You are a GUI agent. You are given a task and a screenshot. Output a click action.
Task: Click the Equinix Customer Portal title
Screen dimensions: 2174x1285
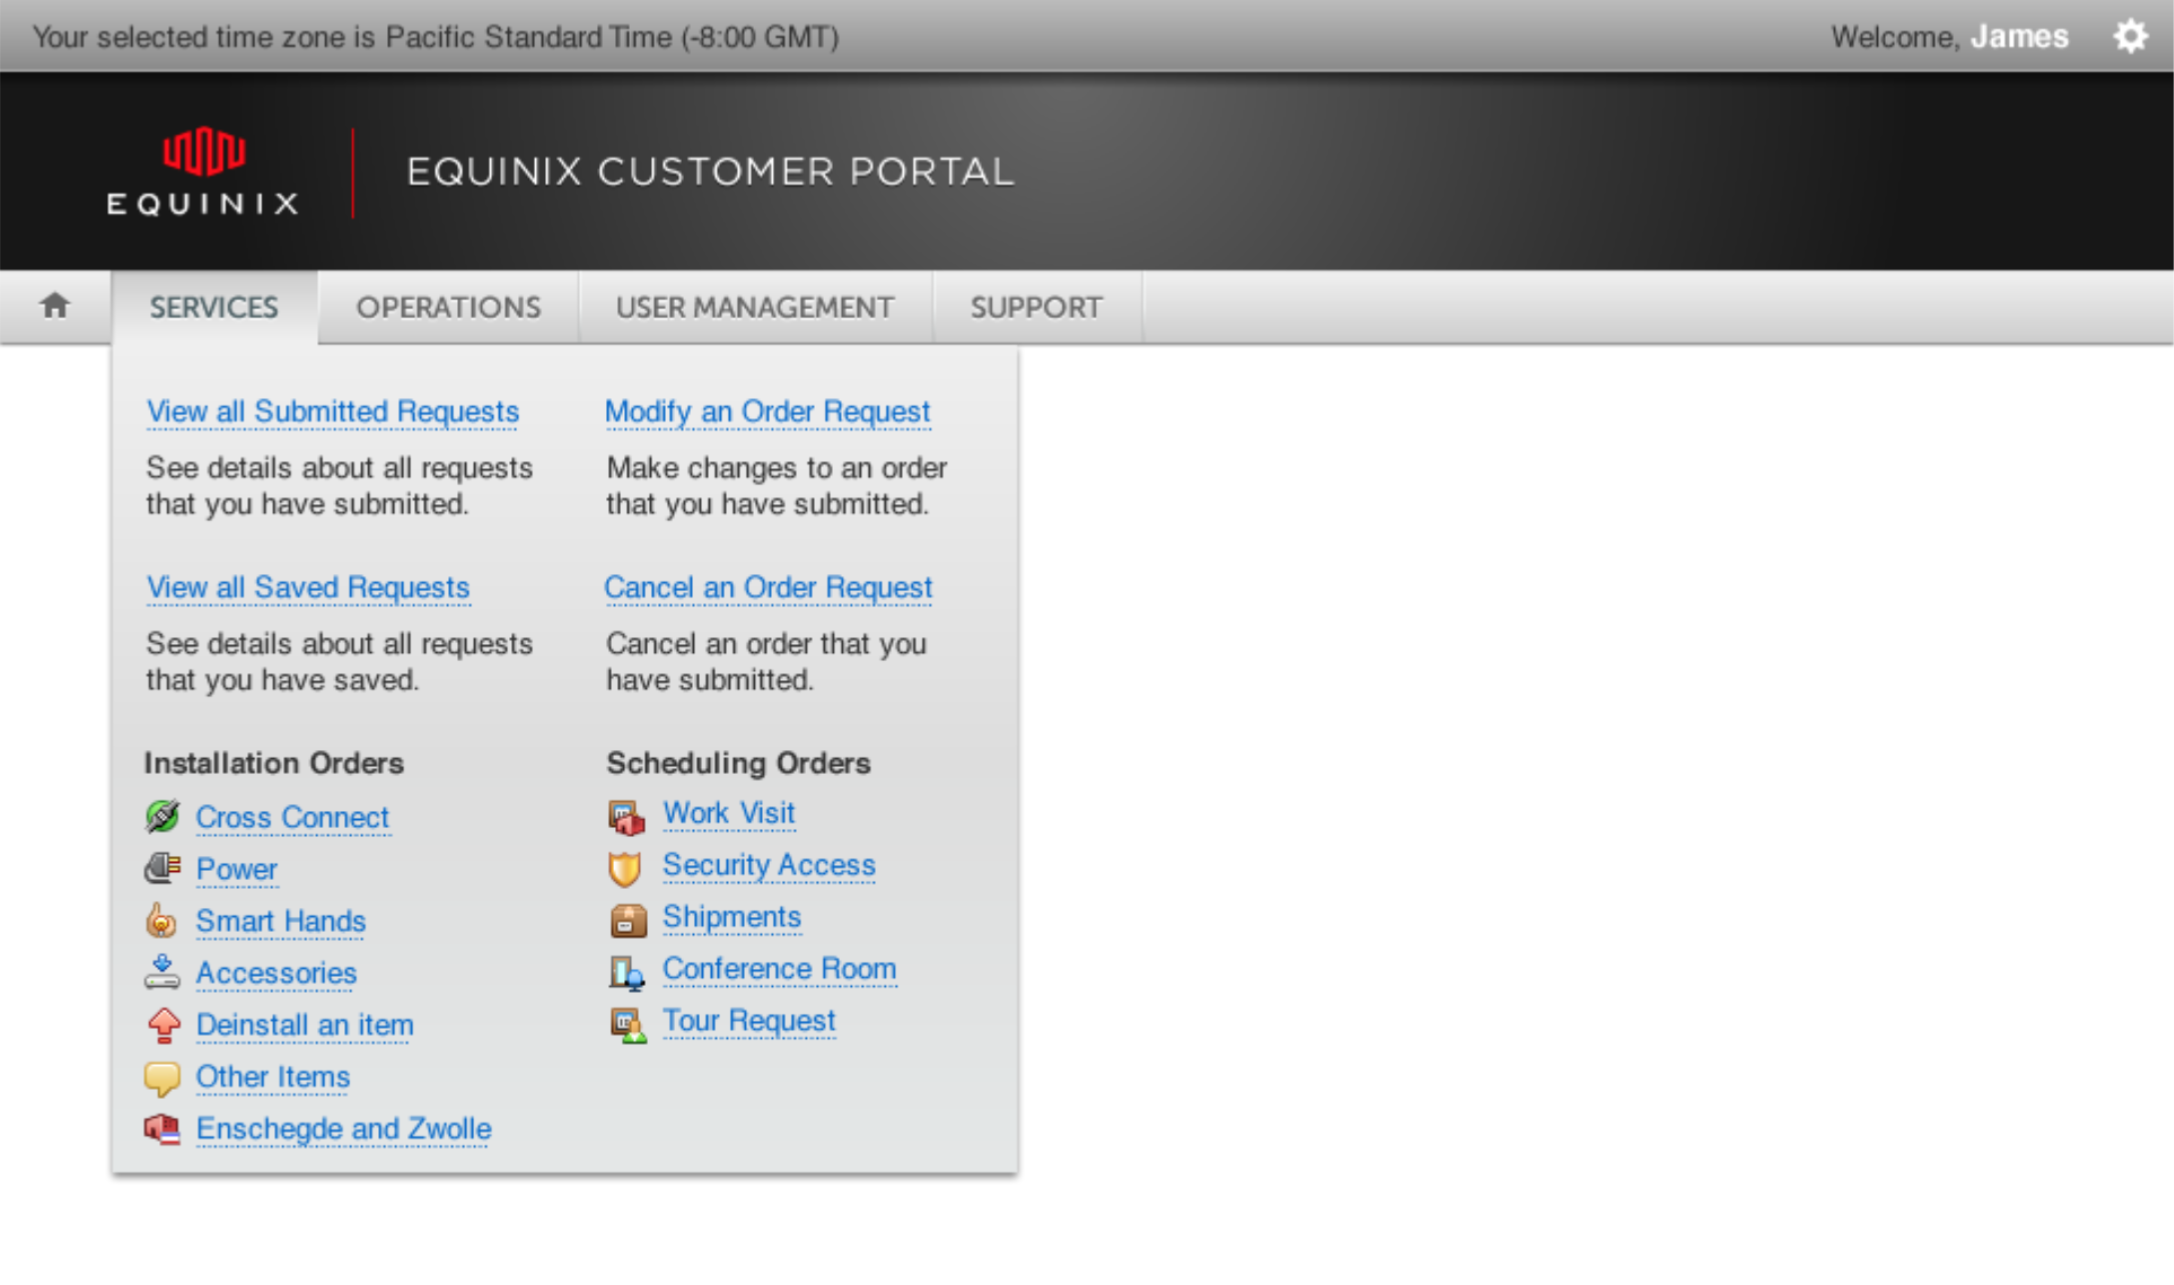pyautogui.click(x=710, y=172)
